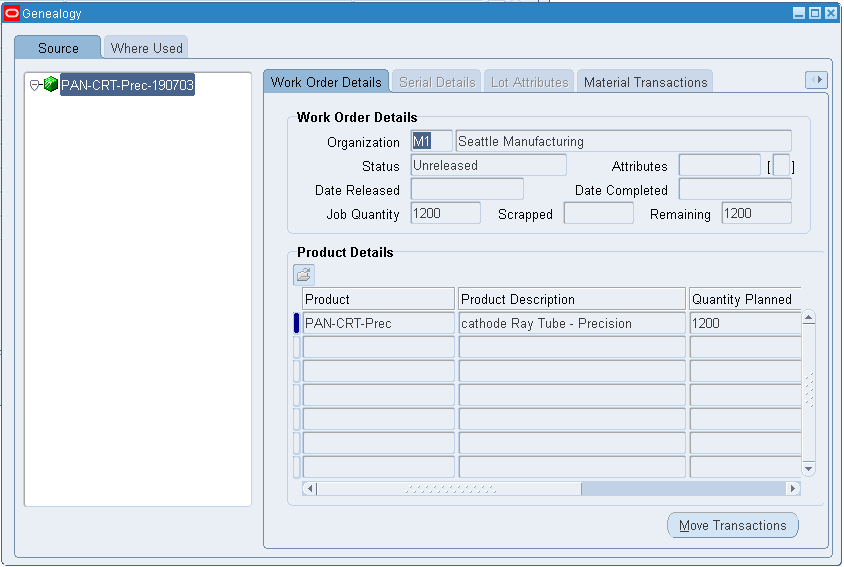
Task: Switch to the Where Used tab
Action: pyautogui.click(x=146, y=48)
